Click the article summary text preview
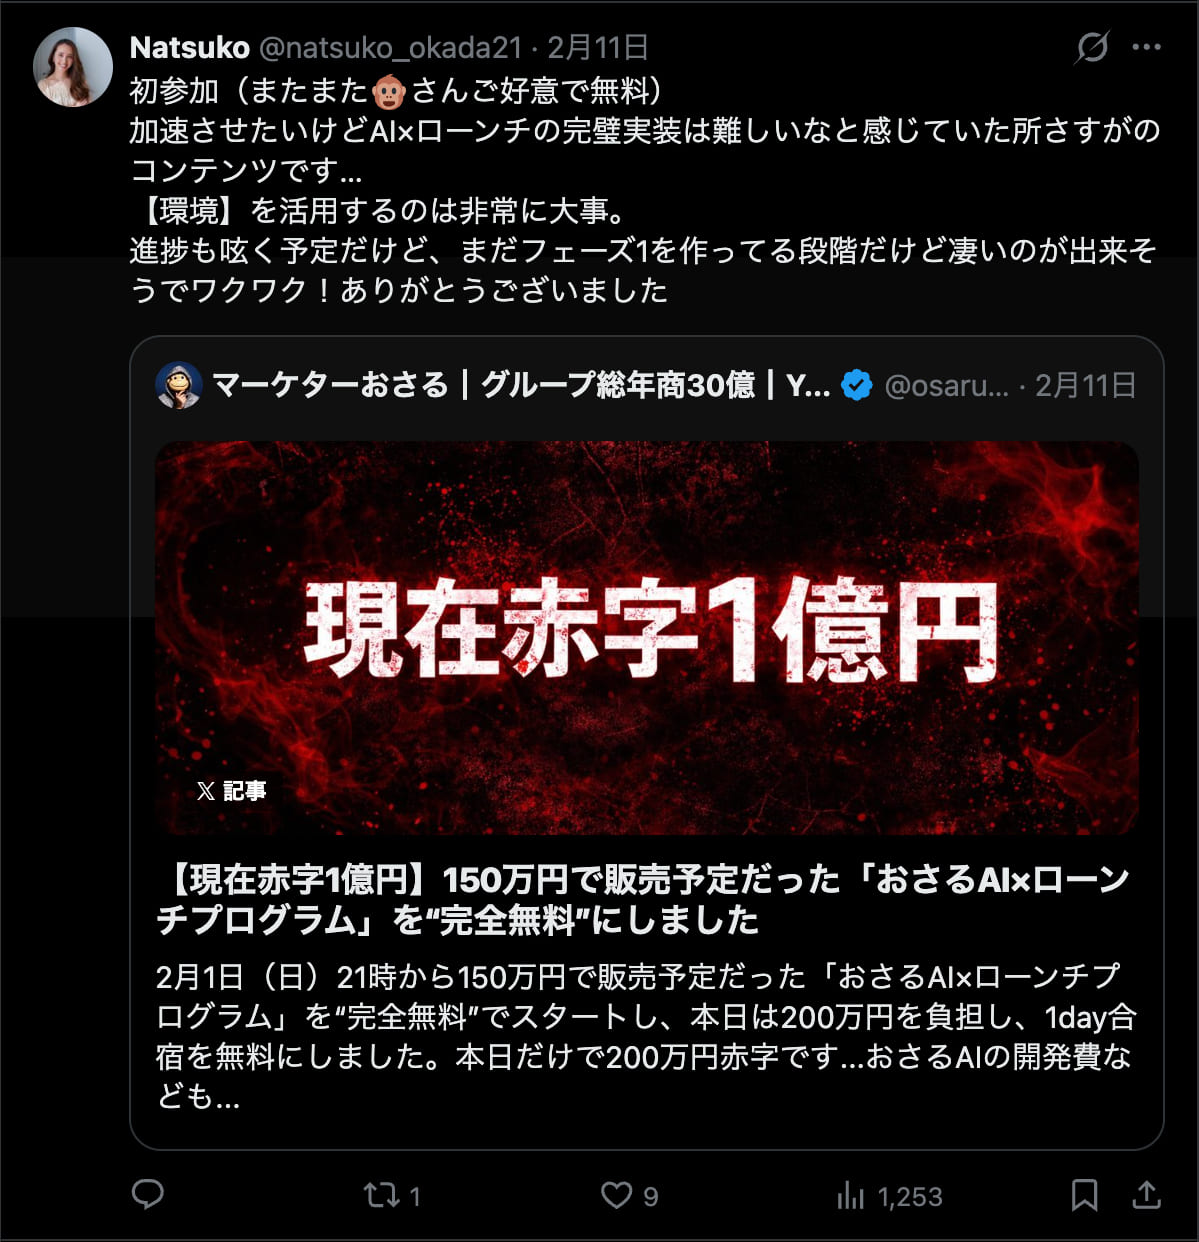1199x1242 pixels. click(646, 1036)
